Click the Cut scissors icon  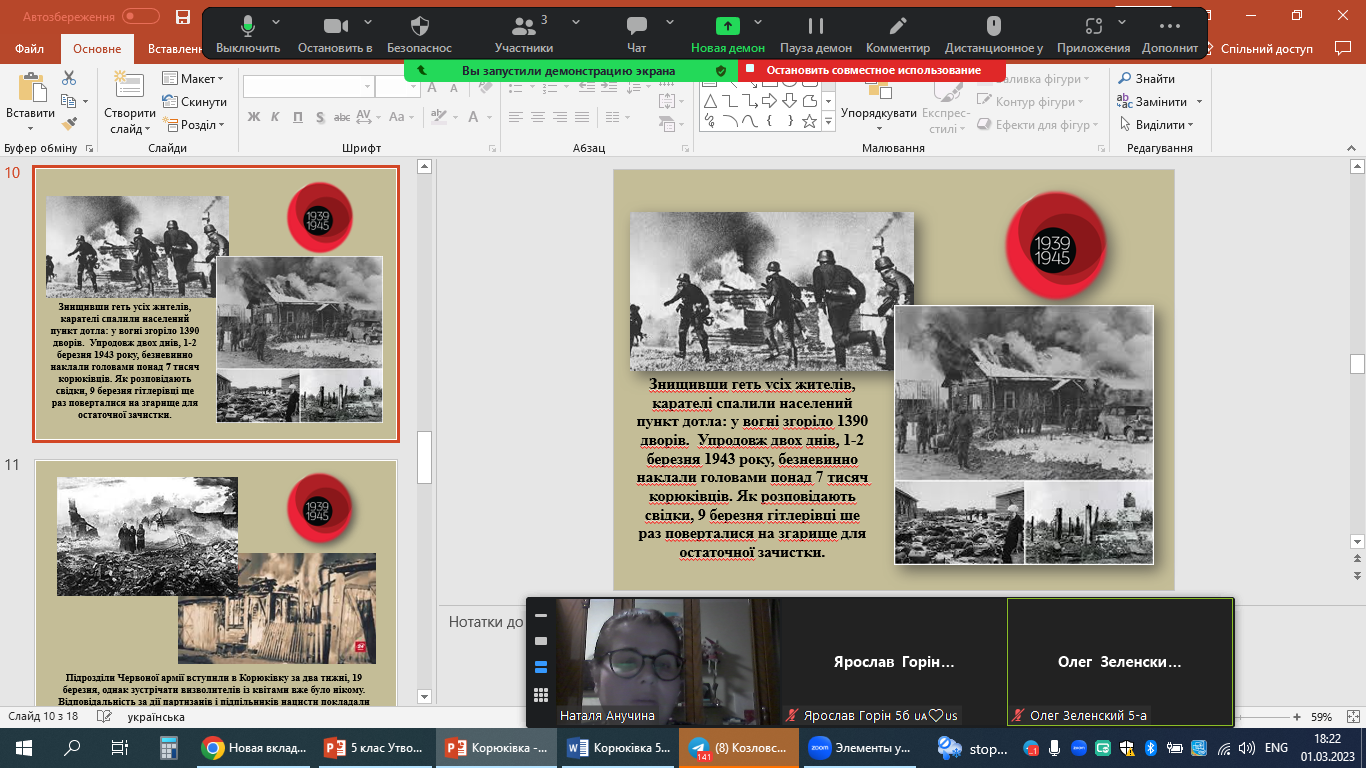pos(69,78)
